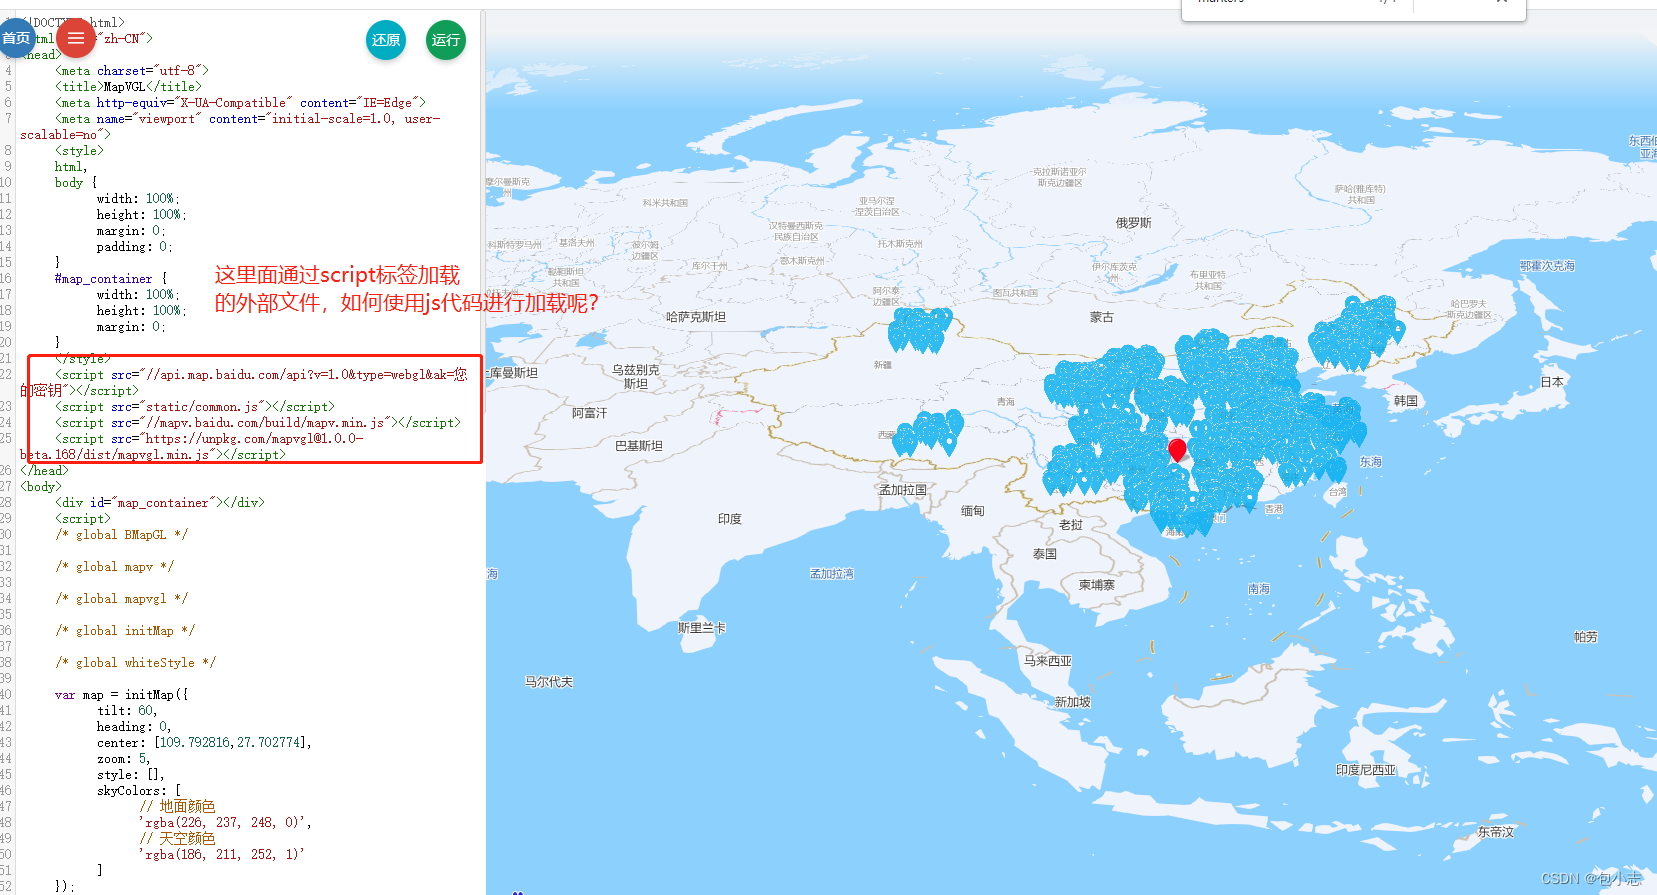1657x895 pixels.
Task: Open the red hamburger menu button
Action: tap(76, 38)
